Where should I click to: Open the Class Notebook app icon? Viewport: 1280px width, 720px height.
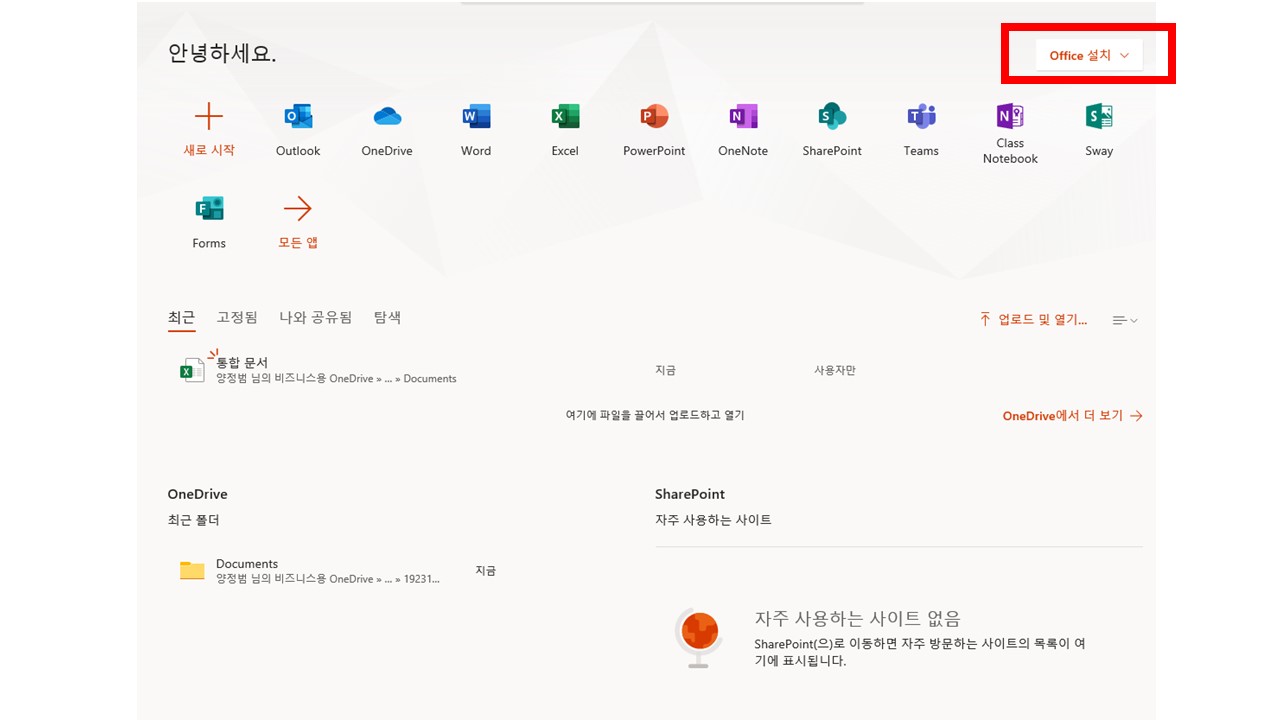(x=1010, y=116)
